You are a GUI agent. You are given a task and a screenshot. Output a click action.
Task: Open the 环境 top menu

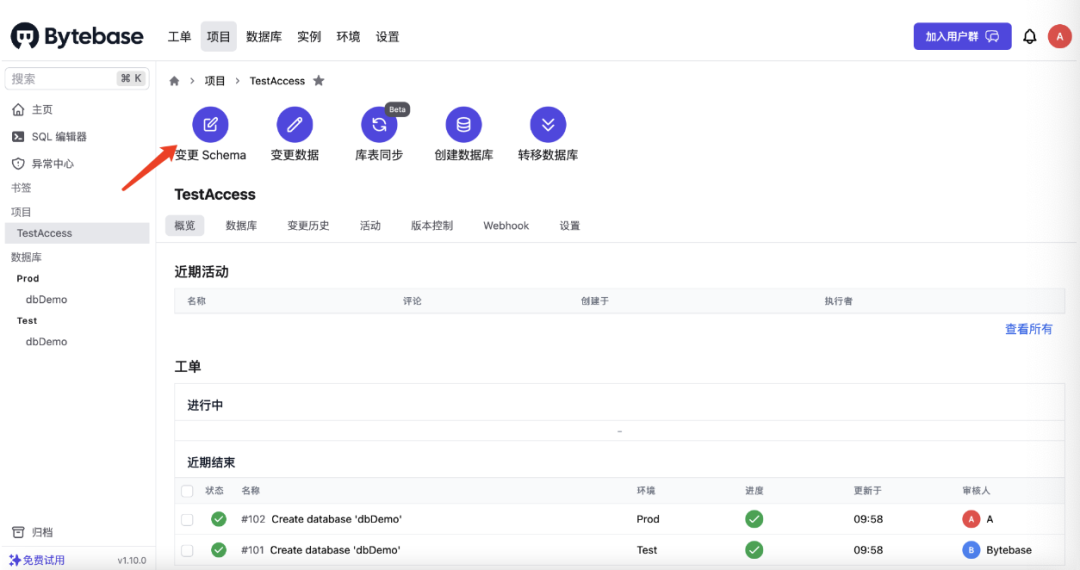pyautogui.click(x=349, y=36)
